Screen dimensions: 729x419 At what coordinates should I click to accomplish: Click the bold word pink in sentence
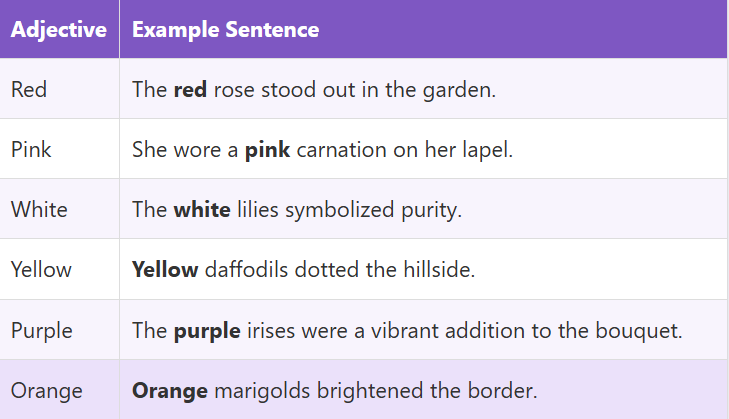267,149
